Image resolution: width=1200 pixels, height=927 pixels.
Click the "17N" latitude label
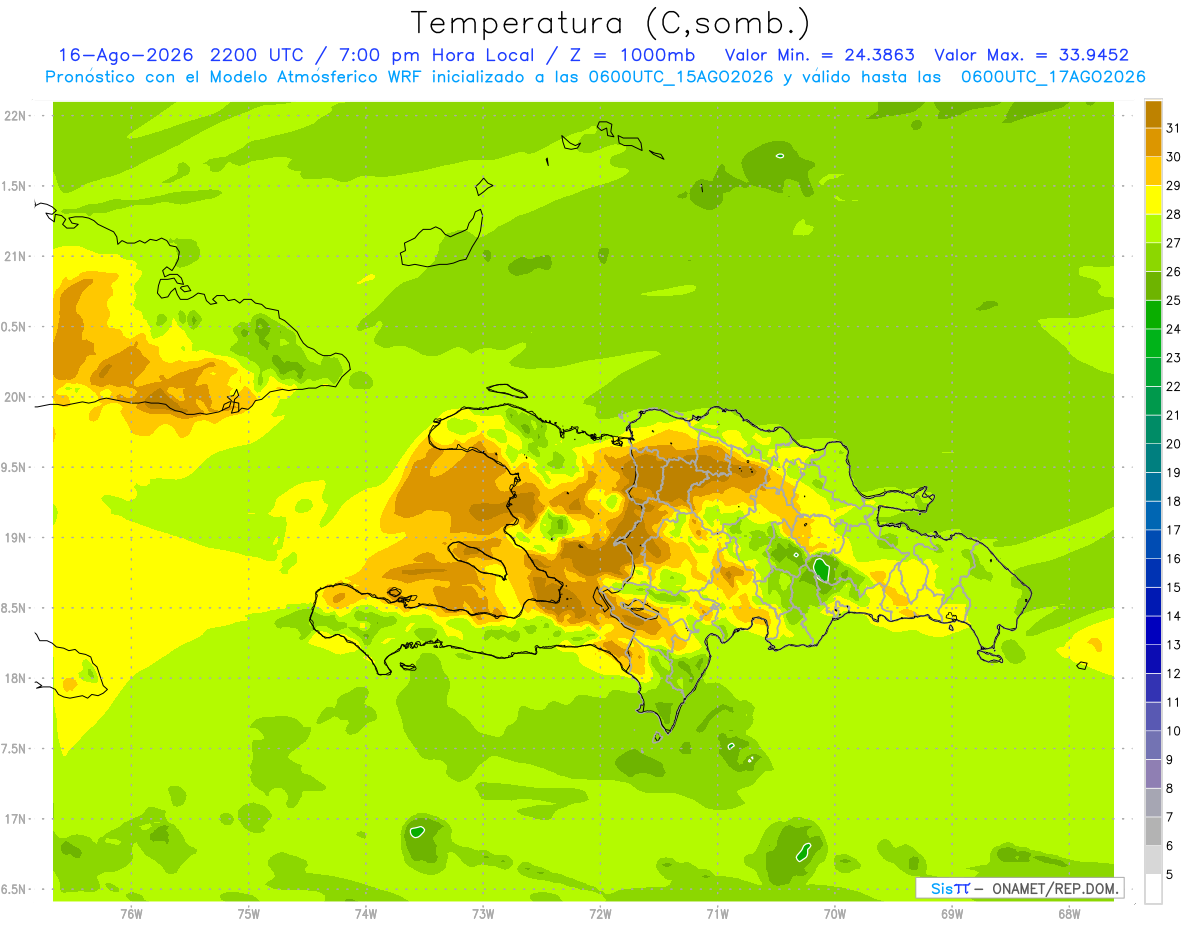[14, 819]
